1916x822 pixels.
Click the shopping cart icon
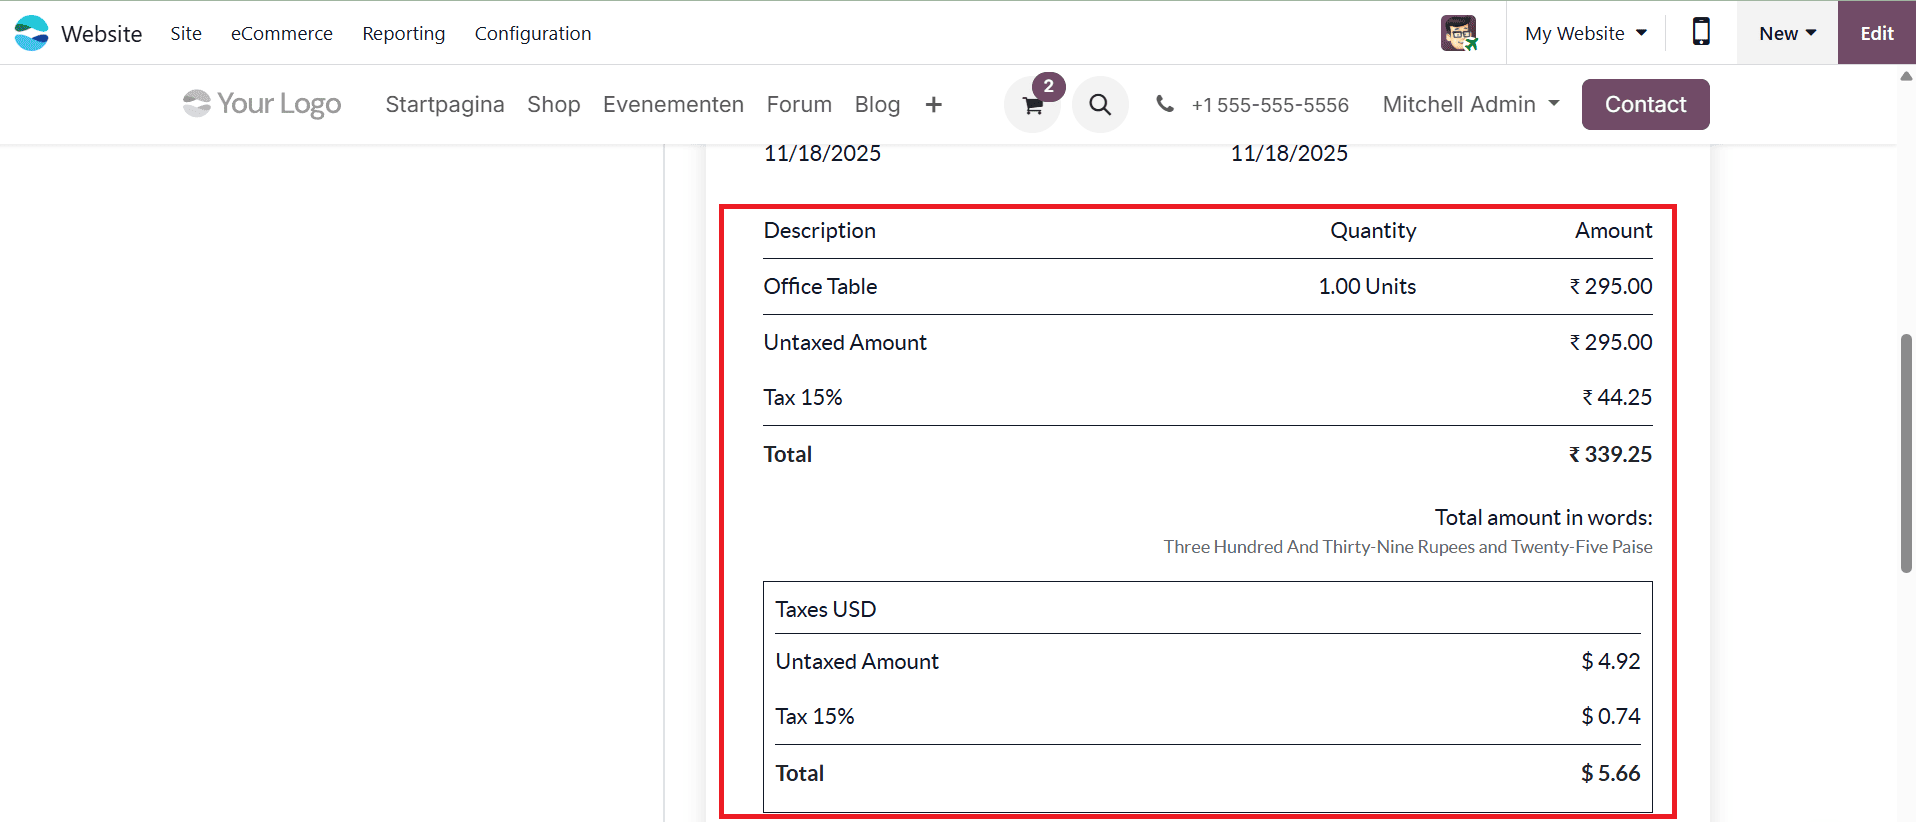[x=1032, y=104]
